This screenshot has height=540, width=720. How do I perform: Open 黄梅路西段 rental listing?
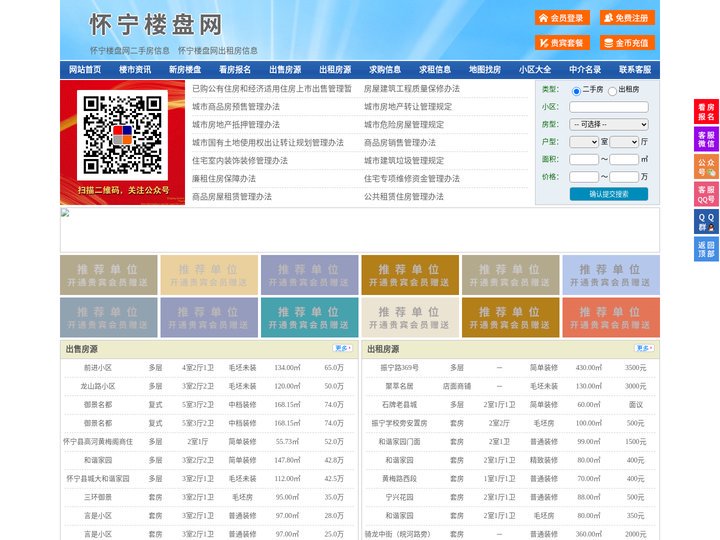tap(399, 478)
